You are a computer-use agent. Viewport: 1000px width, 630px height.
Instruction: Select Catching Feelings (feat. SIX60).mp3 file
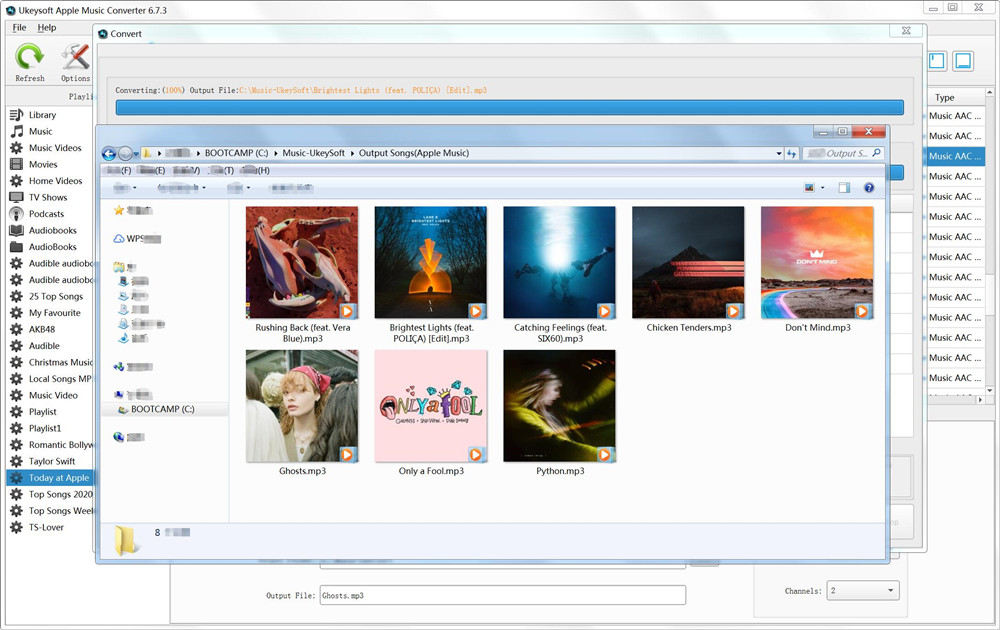click(x=559, y=275)
